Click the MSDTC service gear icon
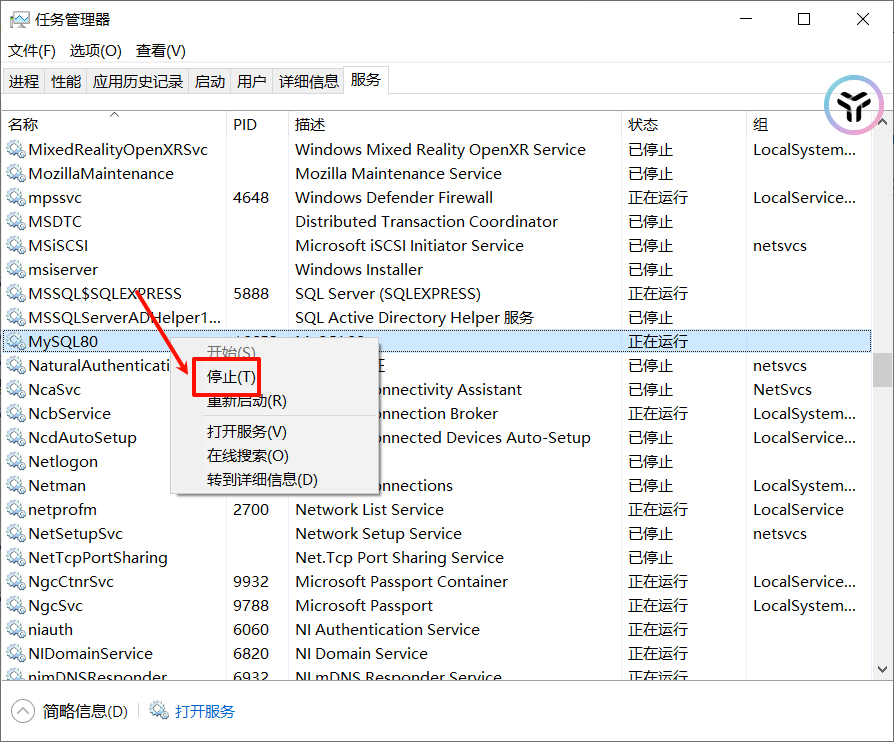Viewport: 894px width, 742px height. 16,221
